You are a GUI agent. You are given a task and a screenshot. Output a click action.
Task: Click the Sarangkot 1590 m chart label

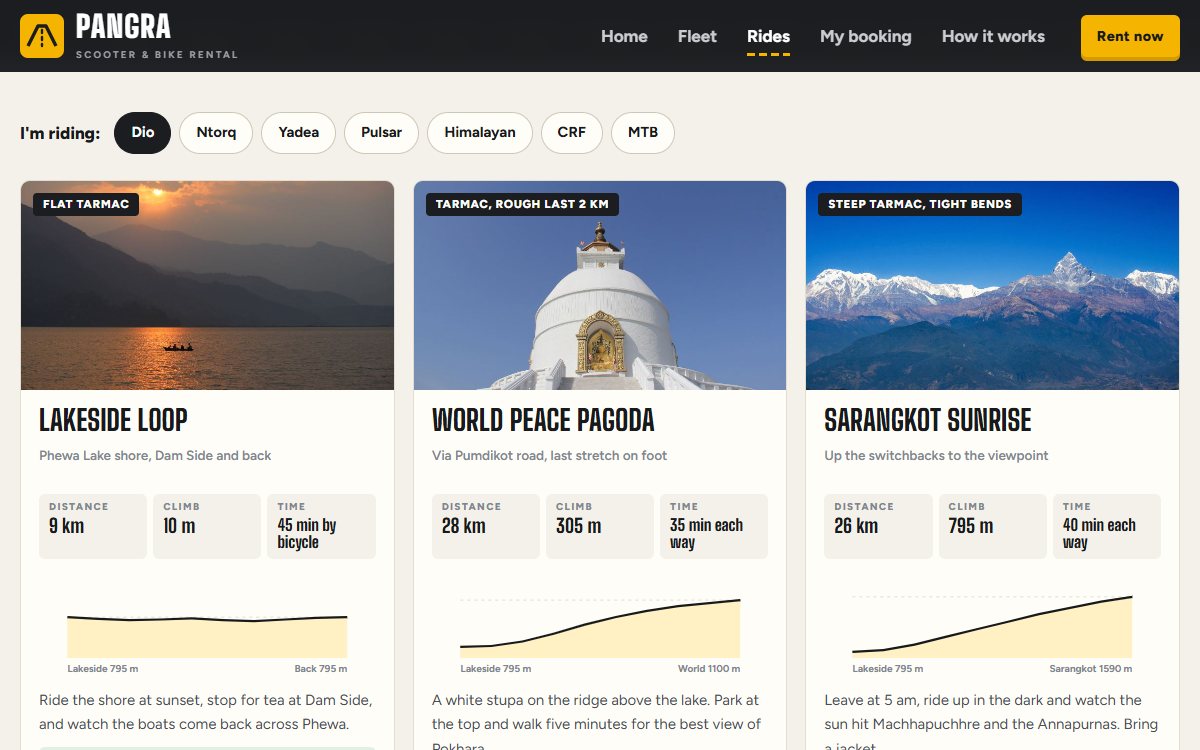(x=1091, y=669)
